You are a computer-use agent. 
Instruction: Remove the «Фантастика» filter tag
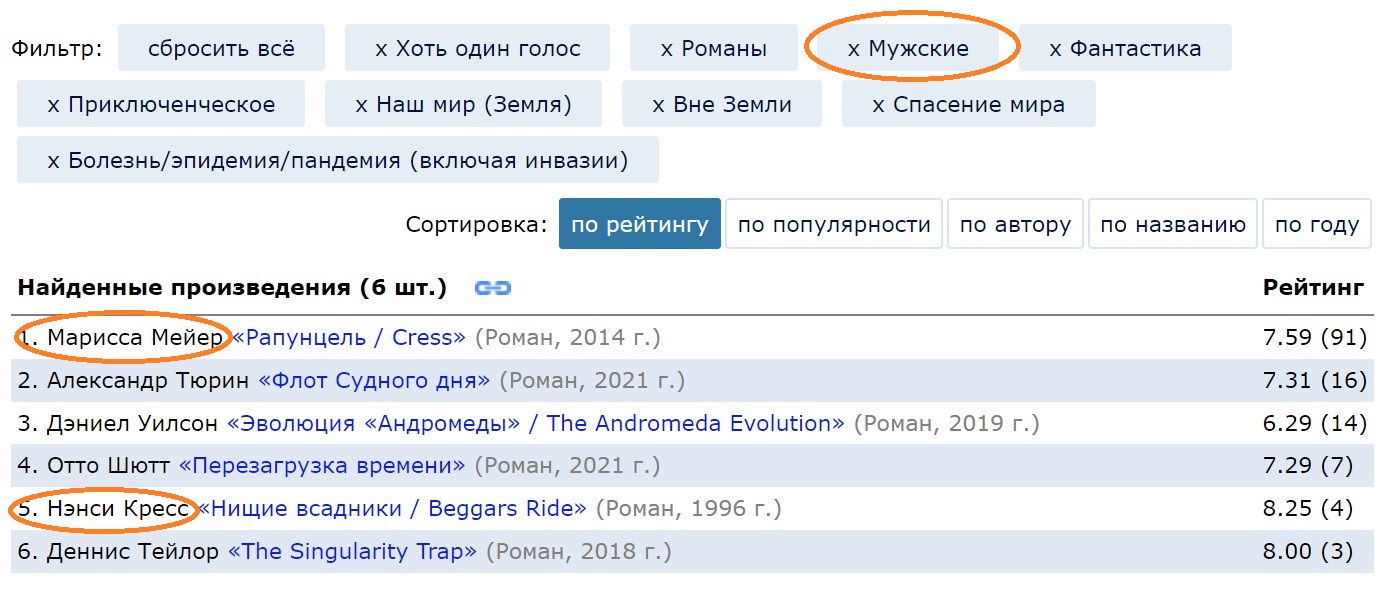pos(1125,48)
